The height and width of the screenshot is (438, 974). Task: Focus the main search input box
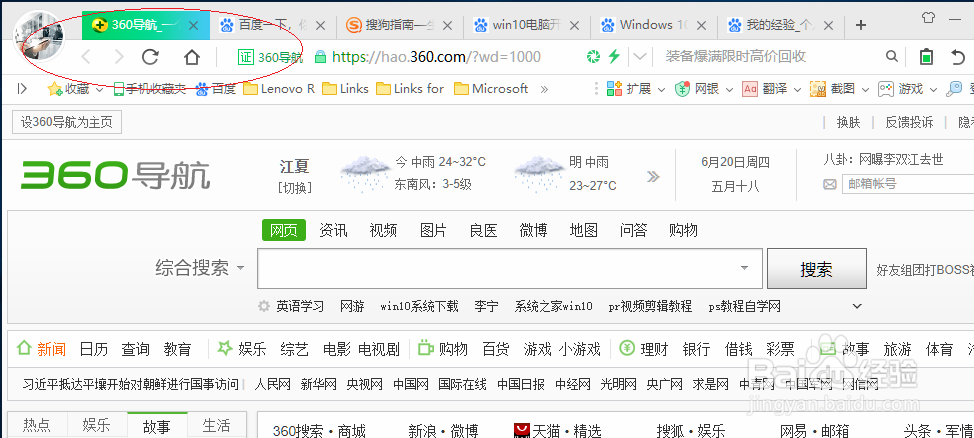(509, 268)
